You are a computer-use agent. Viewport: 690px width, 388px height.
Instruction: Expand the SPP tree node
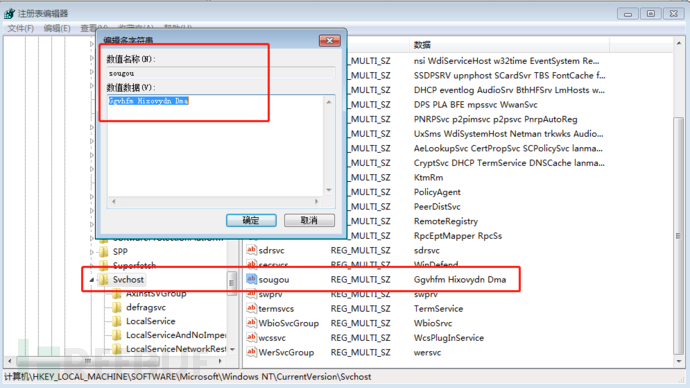pos(92,252)
